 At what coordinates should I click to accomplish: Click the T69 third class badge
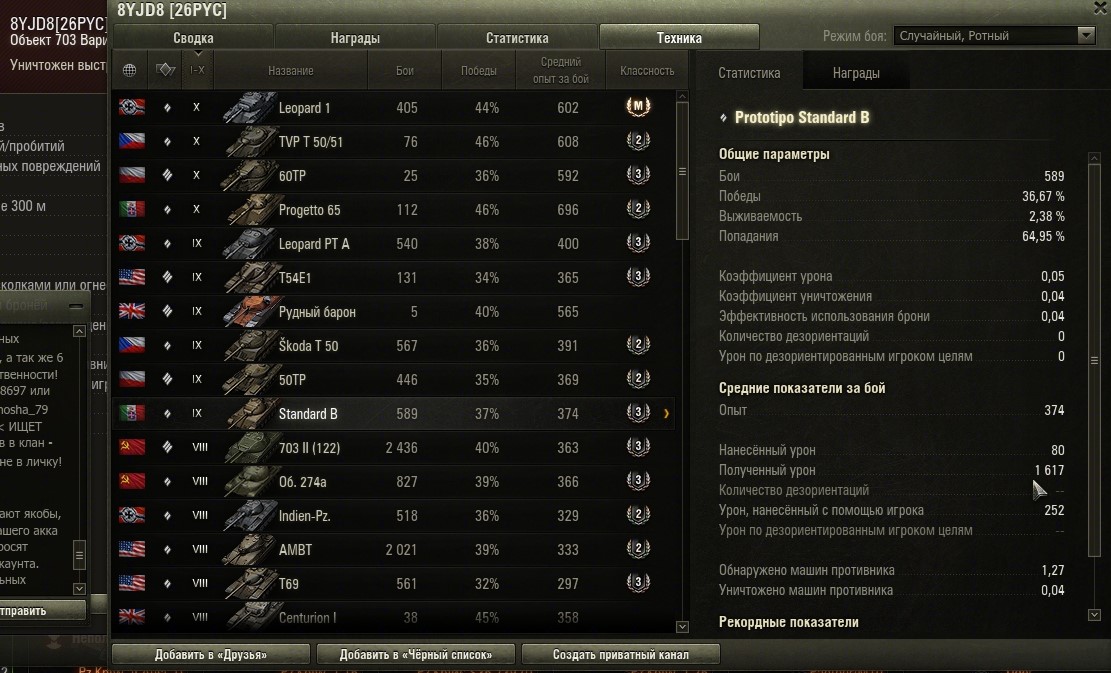coord(638,582)
